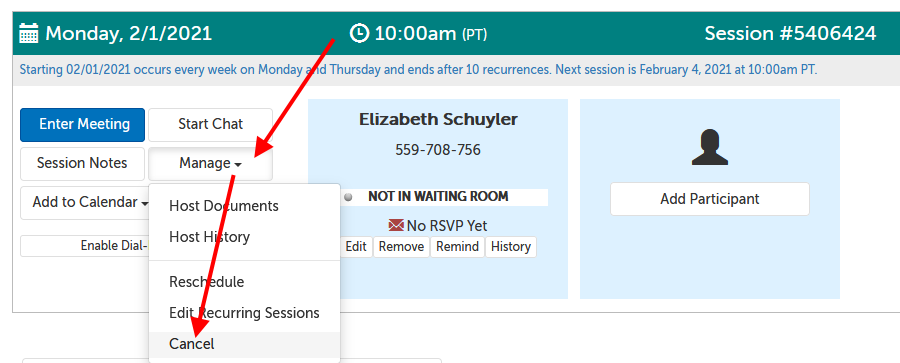The width and height of the screenshot is (900, 363).
Task: Click the Remind button for participant
Action: pos(457,247)
